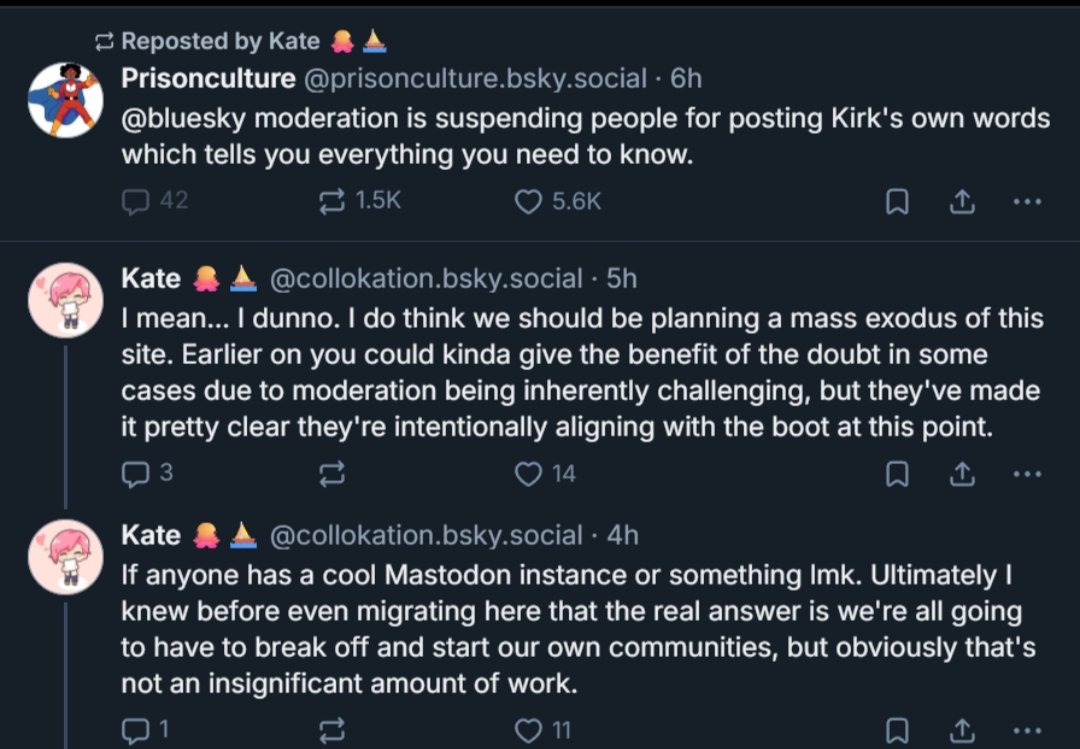
Task: Like Prisonculture's post with 5.6K likes
Action: (528, 201)
